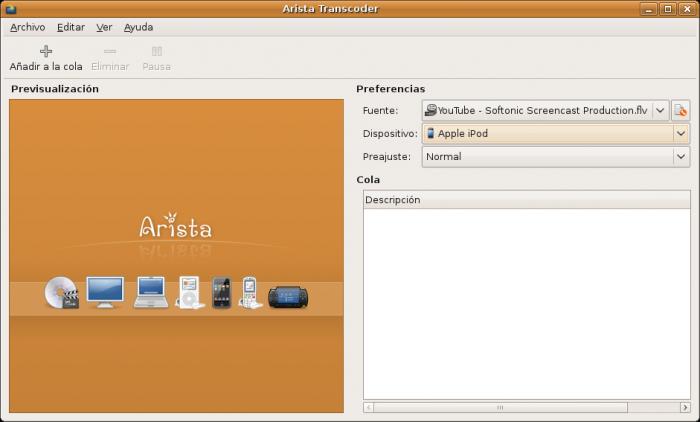This screenshot has height=422, width=700.
Task: Open the Ayuda menu
Action: coord(138,27)
